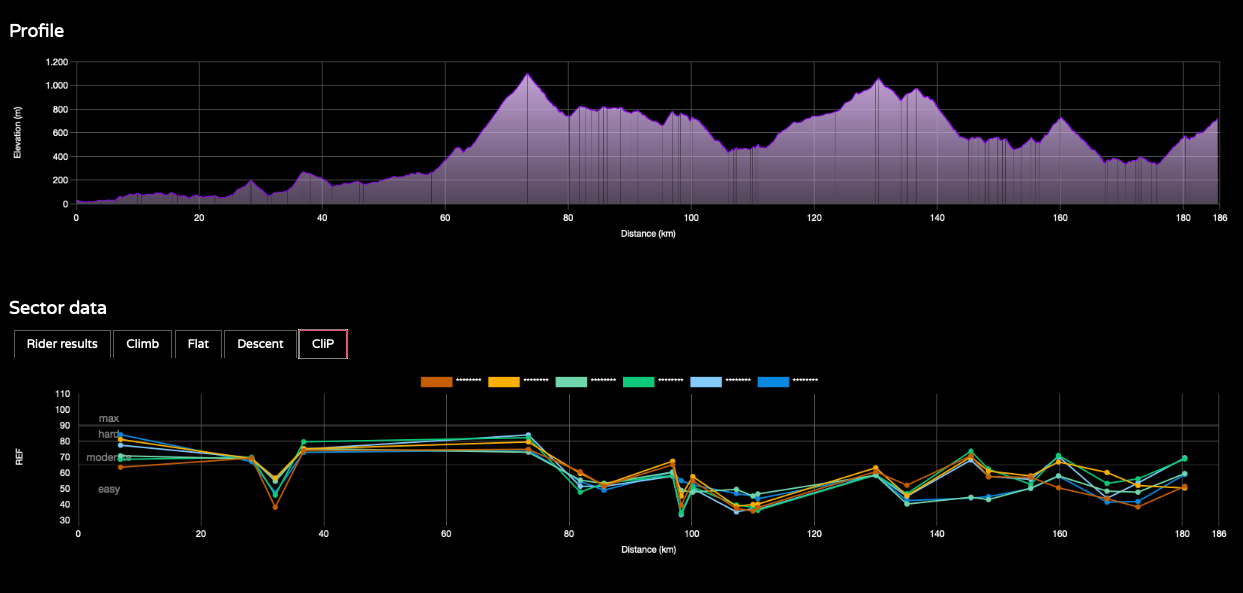The image size is (1243, 593).
Task: Toggle the dark blue legend swatch
Action: coord(773,381)
